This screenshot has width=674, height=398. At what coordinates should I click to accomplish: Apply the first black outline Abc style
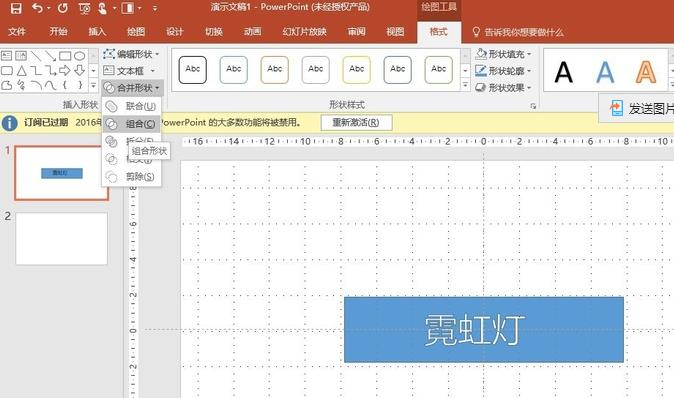(192, 70)
